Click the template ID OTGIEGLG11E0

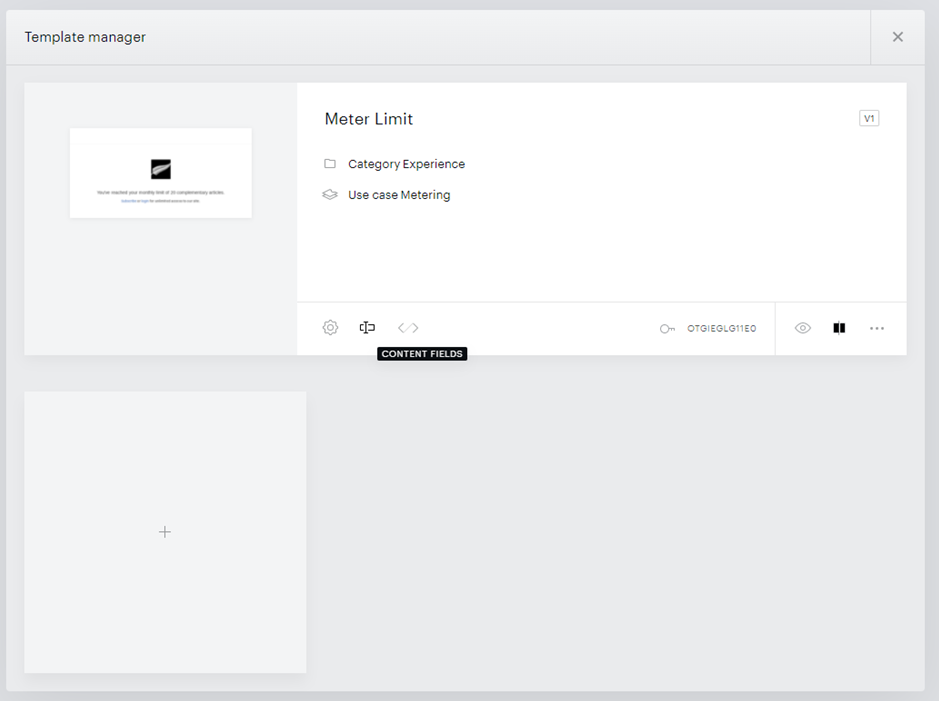pos(722,329)
